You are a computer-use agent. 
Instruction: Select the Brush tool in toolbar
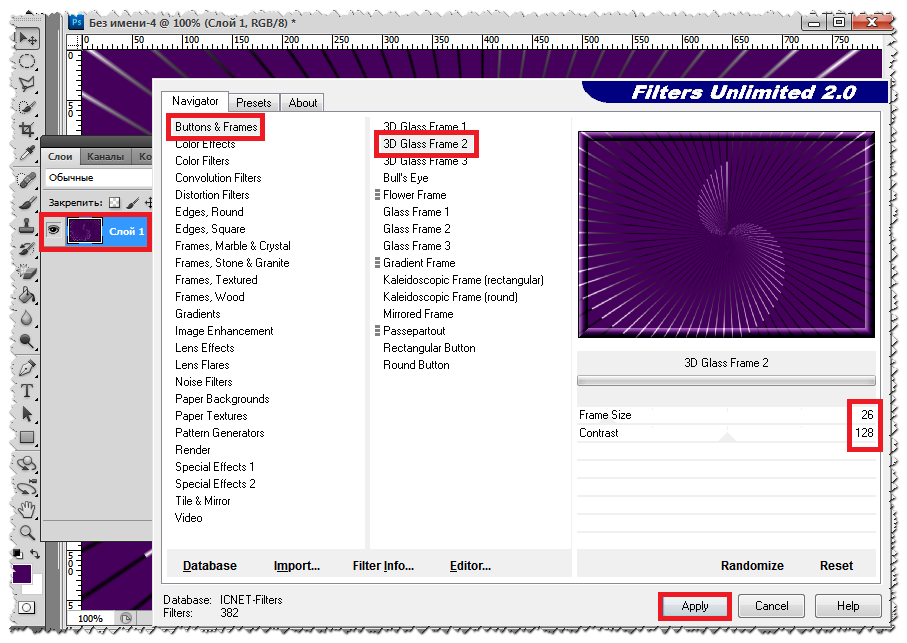point(27,203)
